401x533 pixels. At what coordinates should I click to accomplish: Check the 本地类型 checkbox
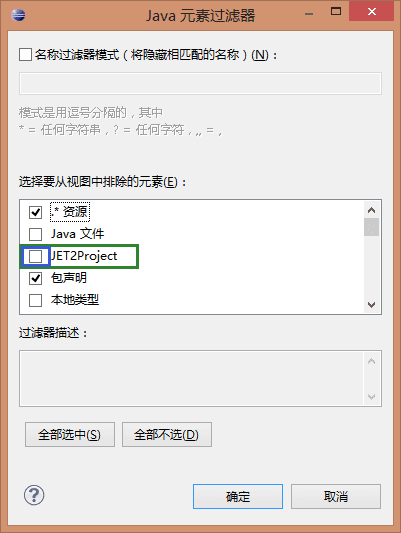(x=36, y=300)
